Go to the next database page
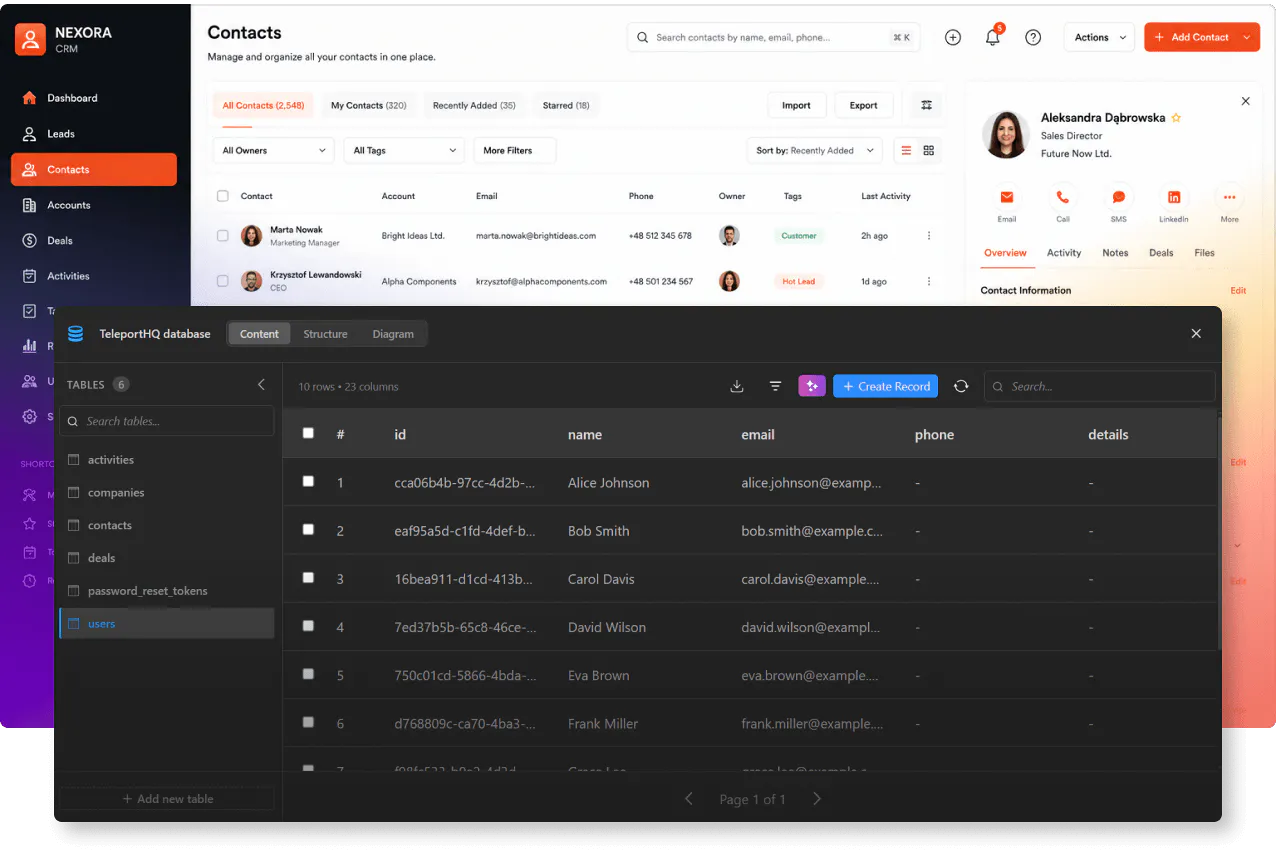 pos(817,798)
